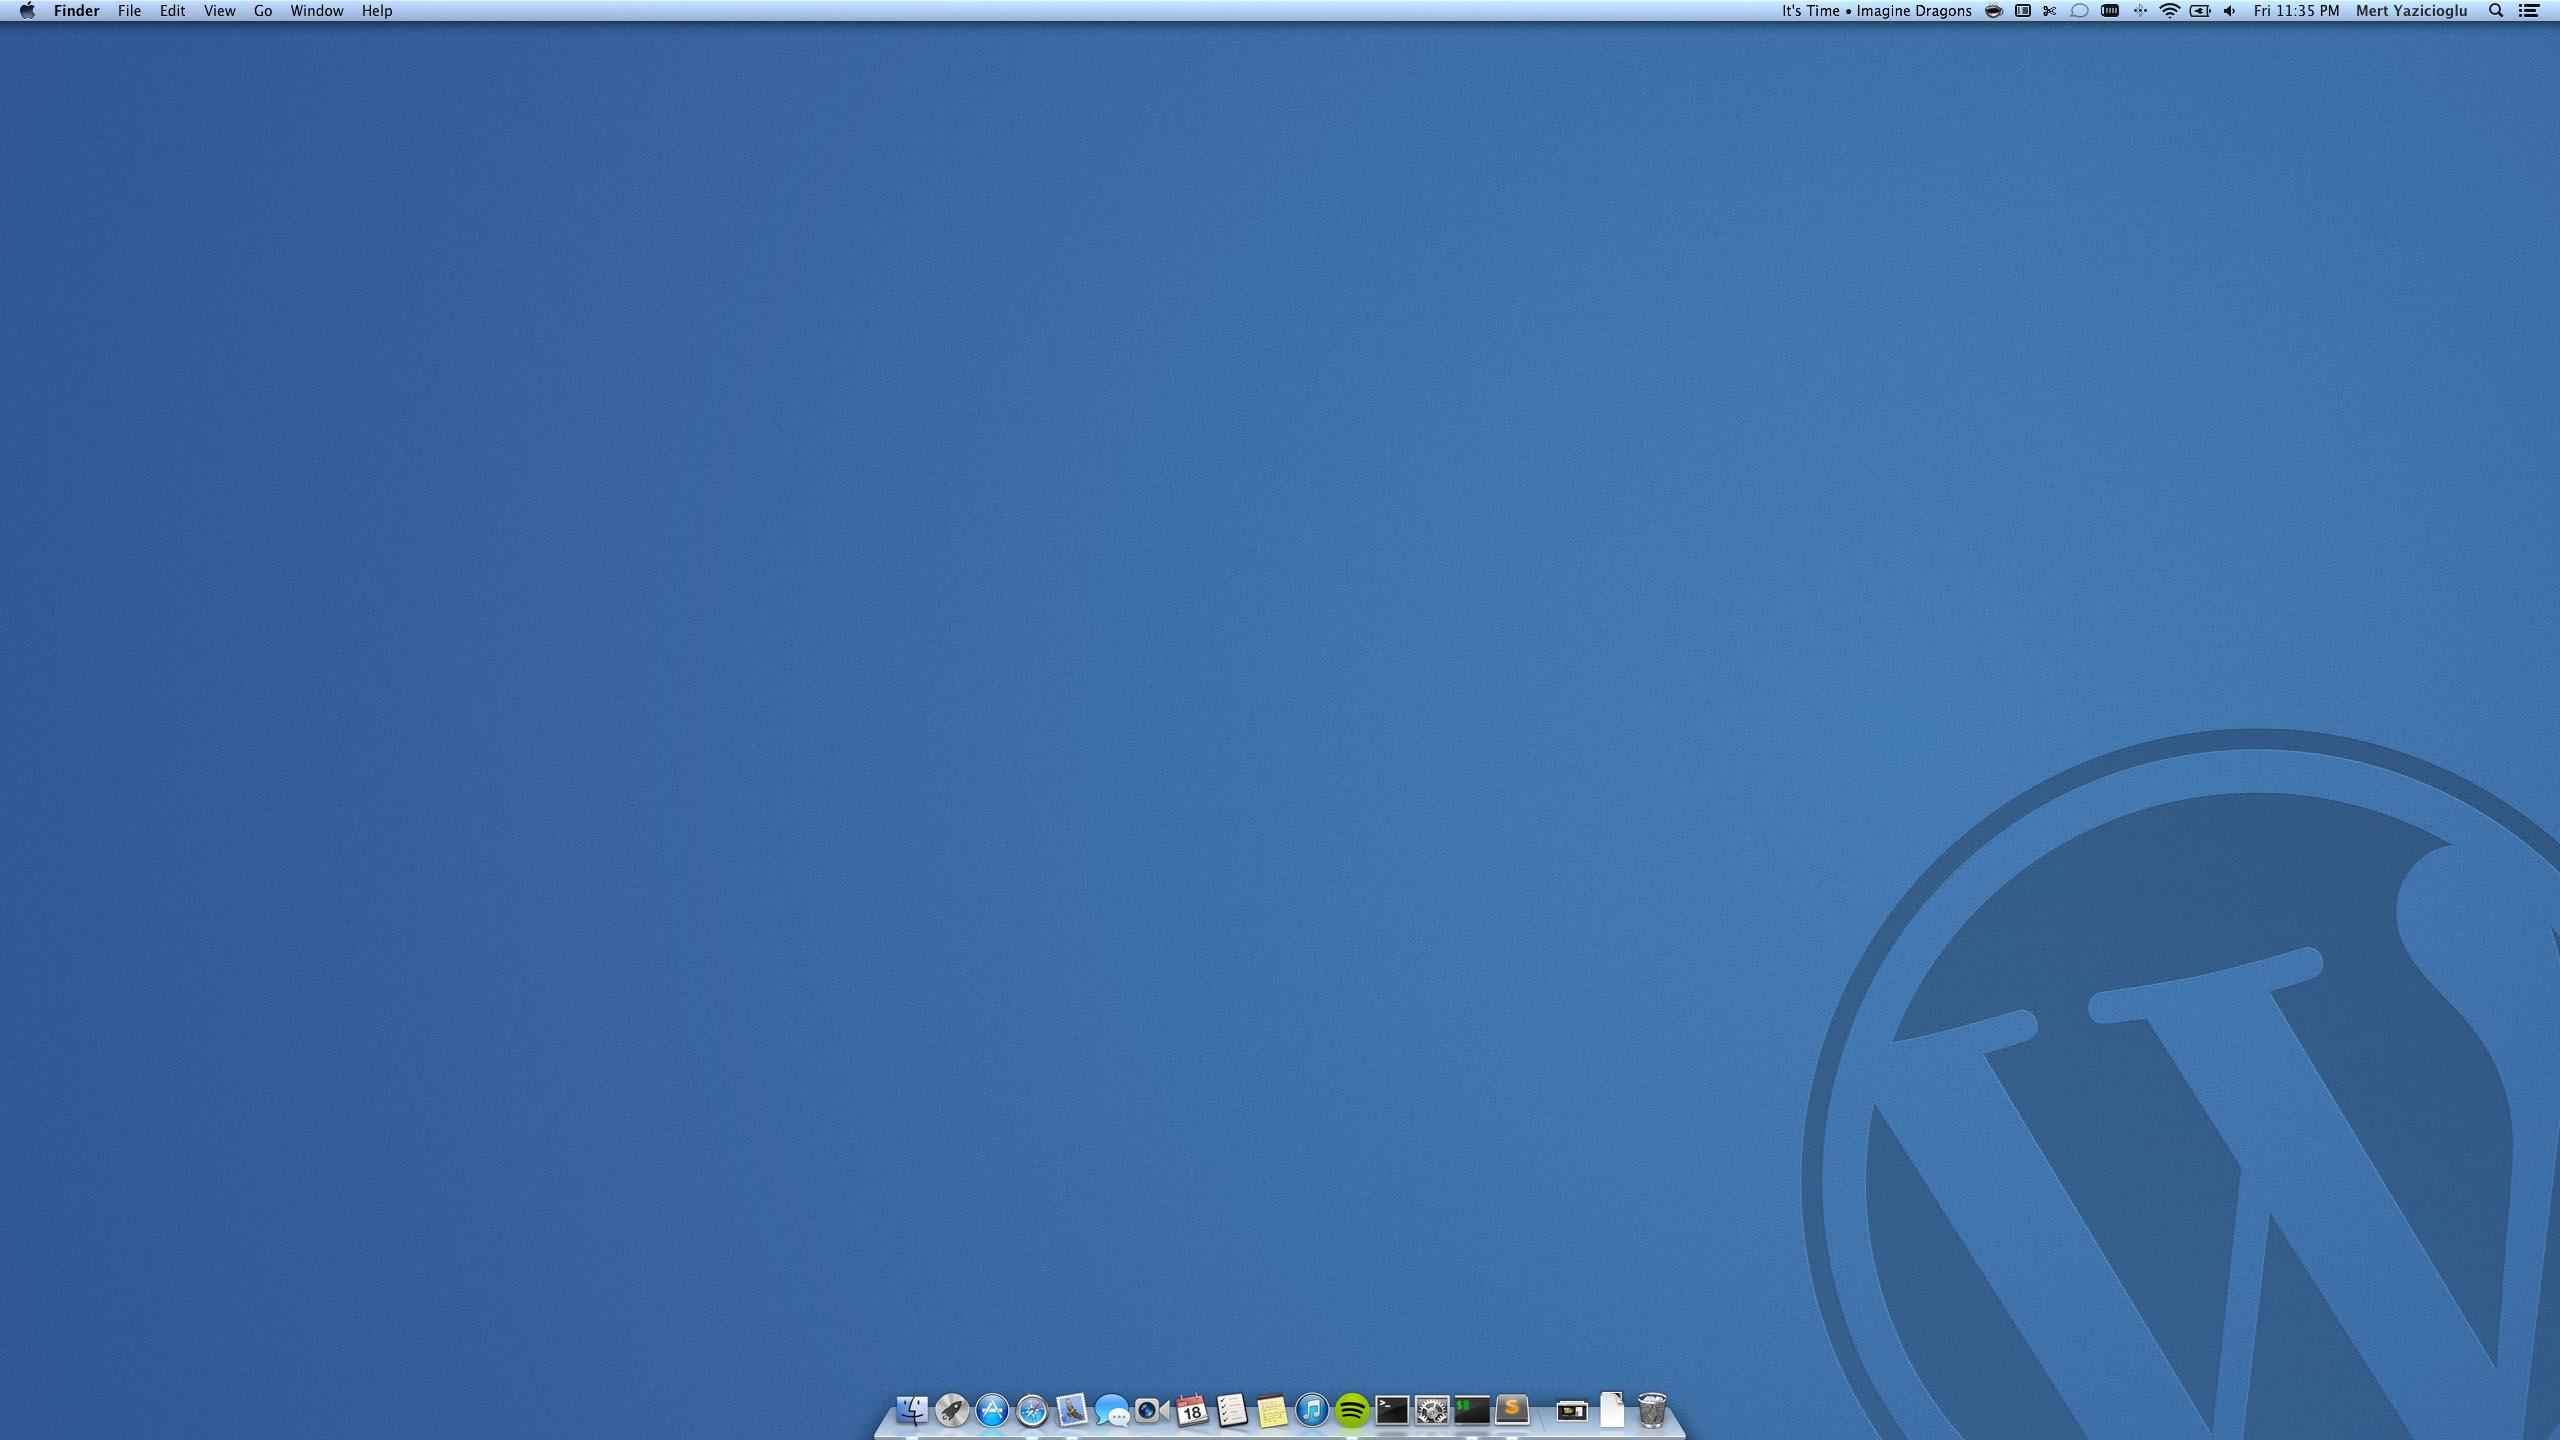Click the It's Time • Imagine Dragons text
This screenshot has height=1440, width=2560.
coord(1876,11)
